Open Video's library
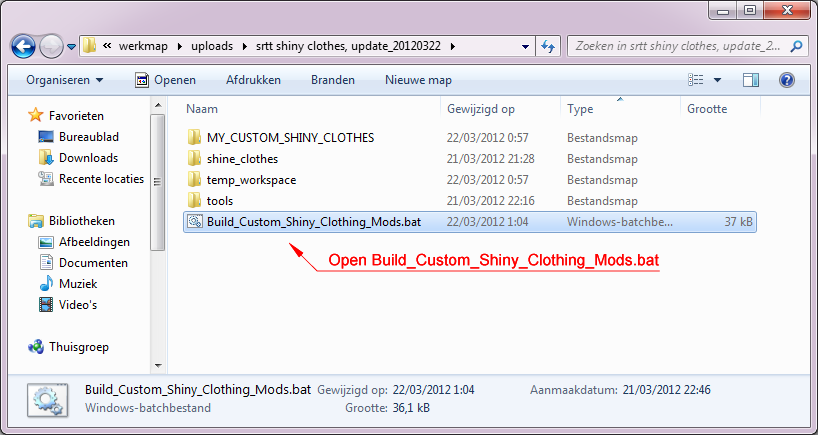 [78, 305]
